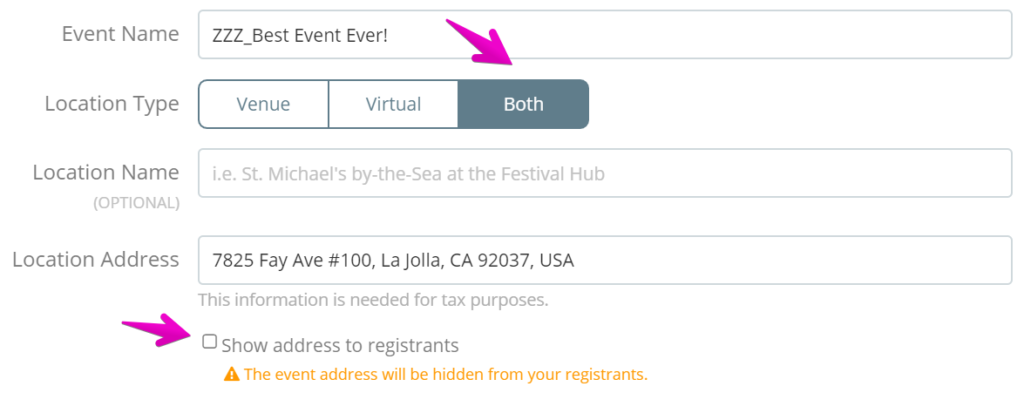Image resolution: width=1024 pixels, height=393 pixels.
Task: Click the Location Address label
Action: (x=95, y=259)
